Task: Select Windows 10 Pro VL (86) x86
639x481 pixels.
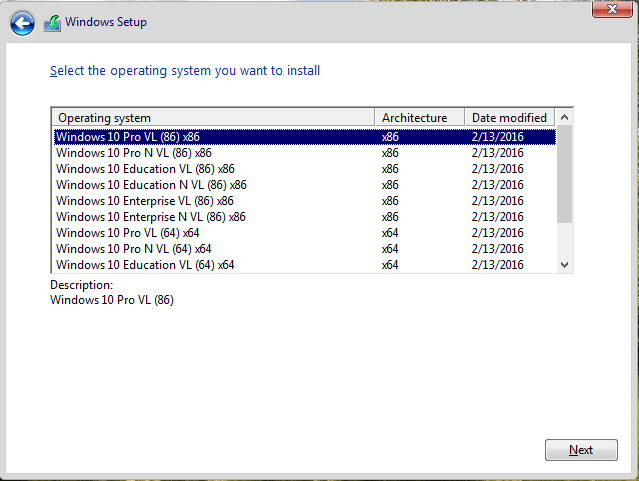Action: pyautogui.click(x=304, y=137)
